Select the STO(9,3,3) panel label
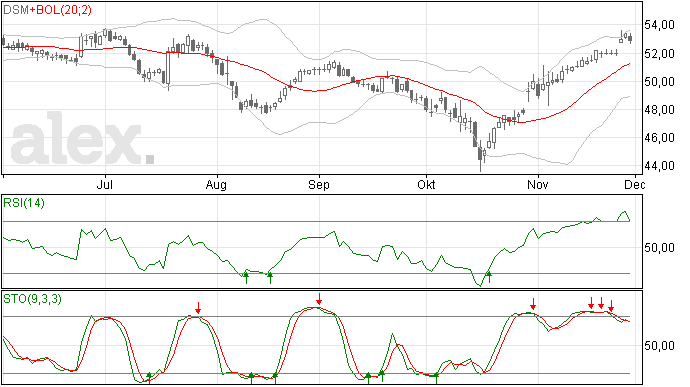Screen dimensions: 690x387 click(x=33, y=299)
